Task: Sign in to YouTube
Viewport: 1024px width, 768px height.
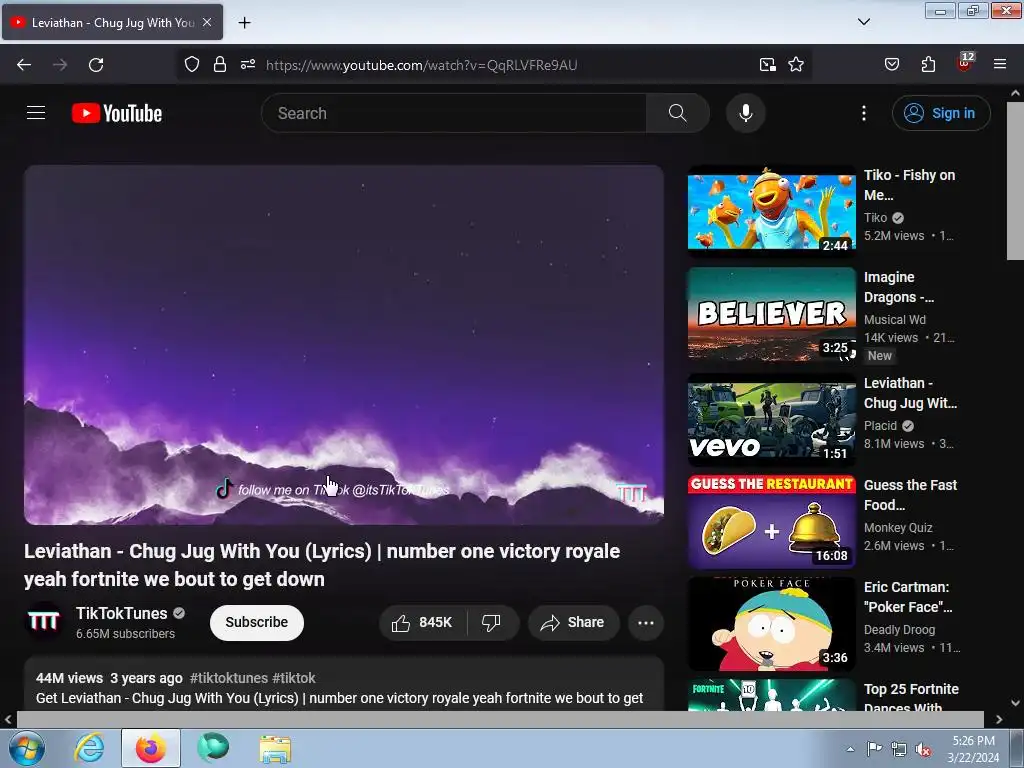Action: (x=940, y=113)
